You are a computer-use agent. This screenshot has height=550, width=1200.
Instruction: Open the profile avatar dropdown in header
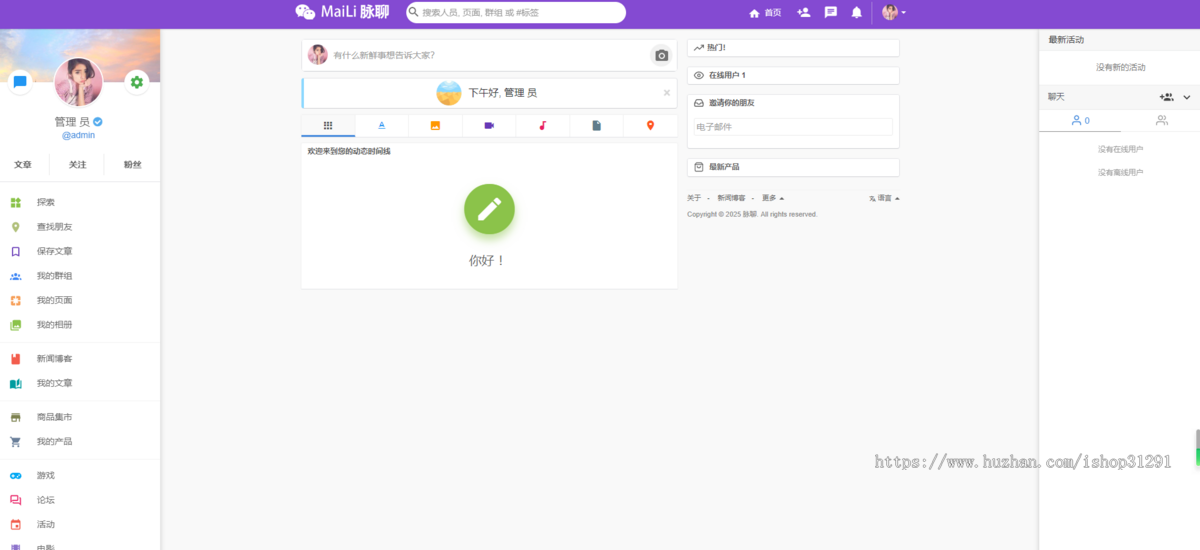tap(894, 12)
